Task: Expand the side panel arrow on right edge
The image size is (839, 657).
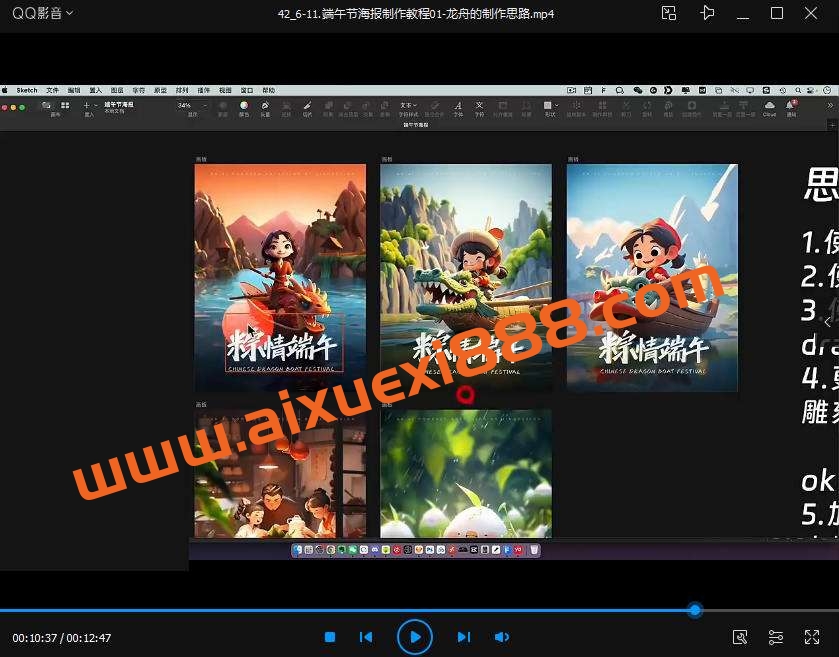Action: tap(827, 321)
